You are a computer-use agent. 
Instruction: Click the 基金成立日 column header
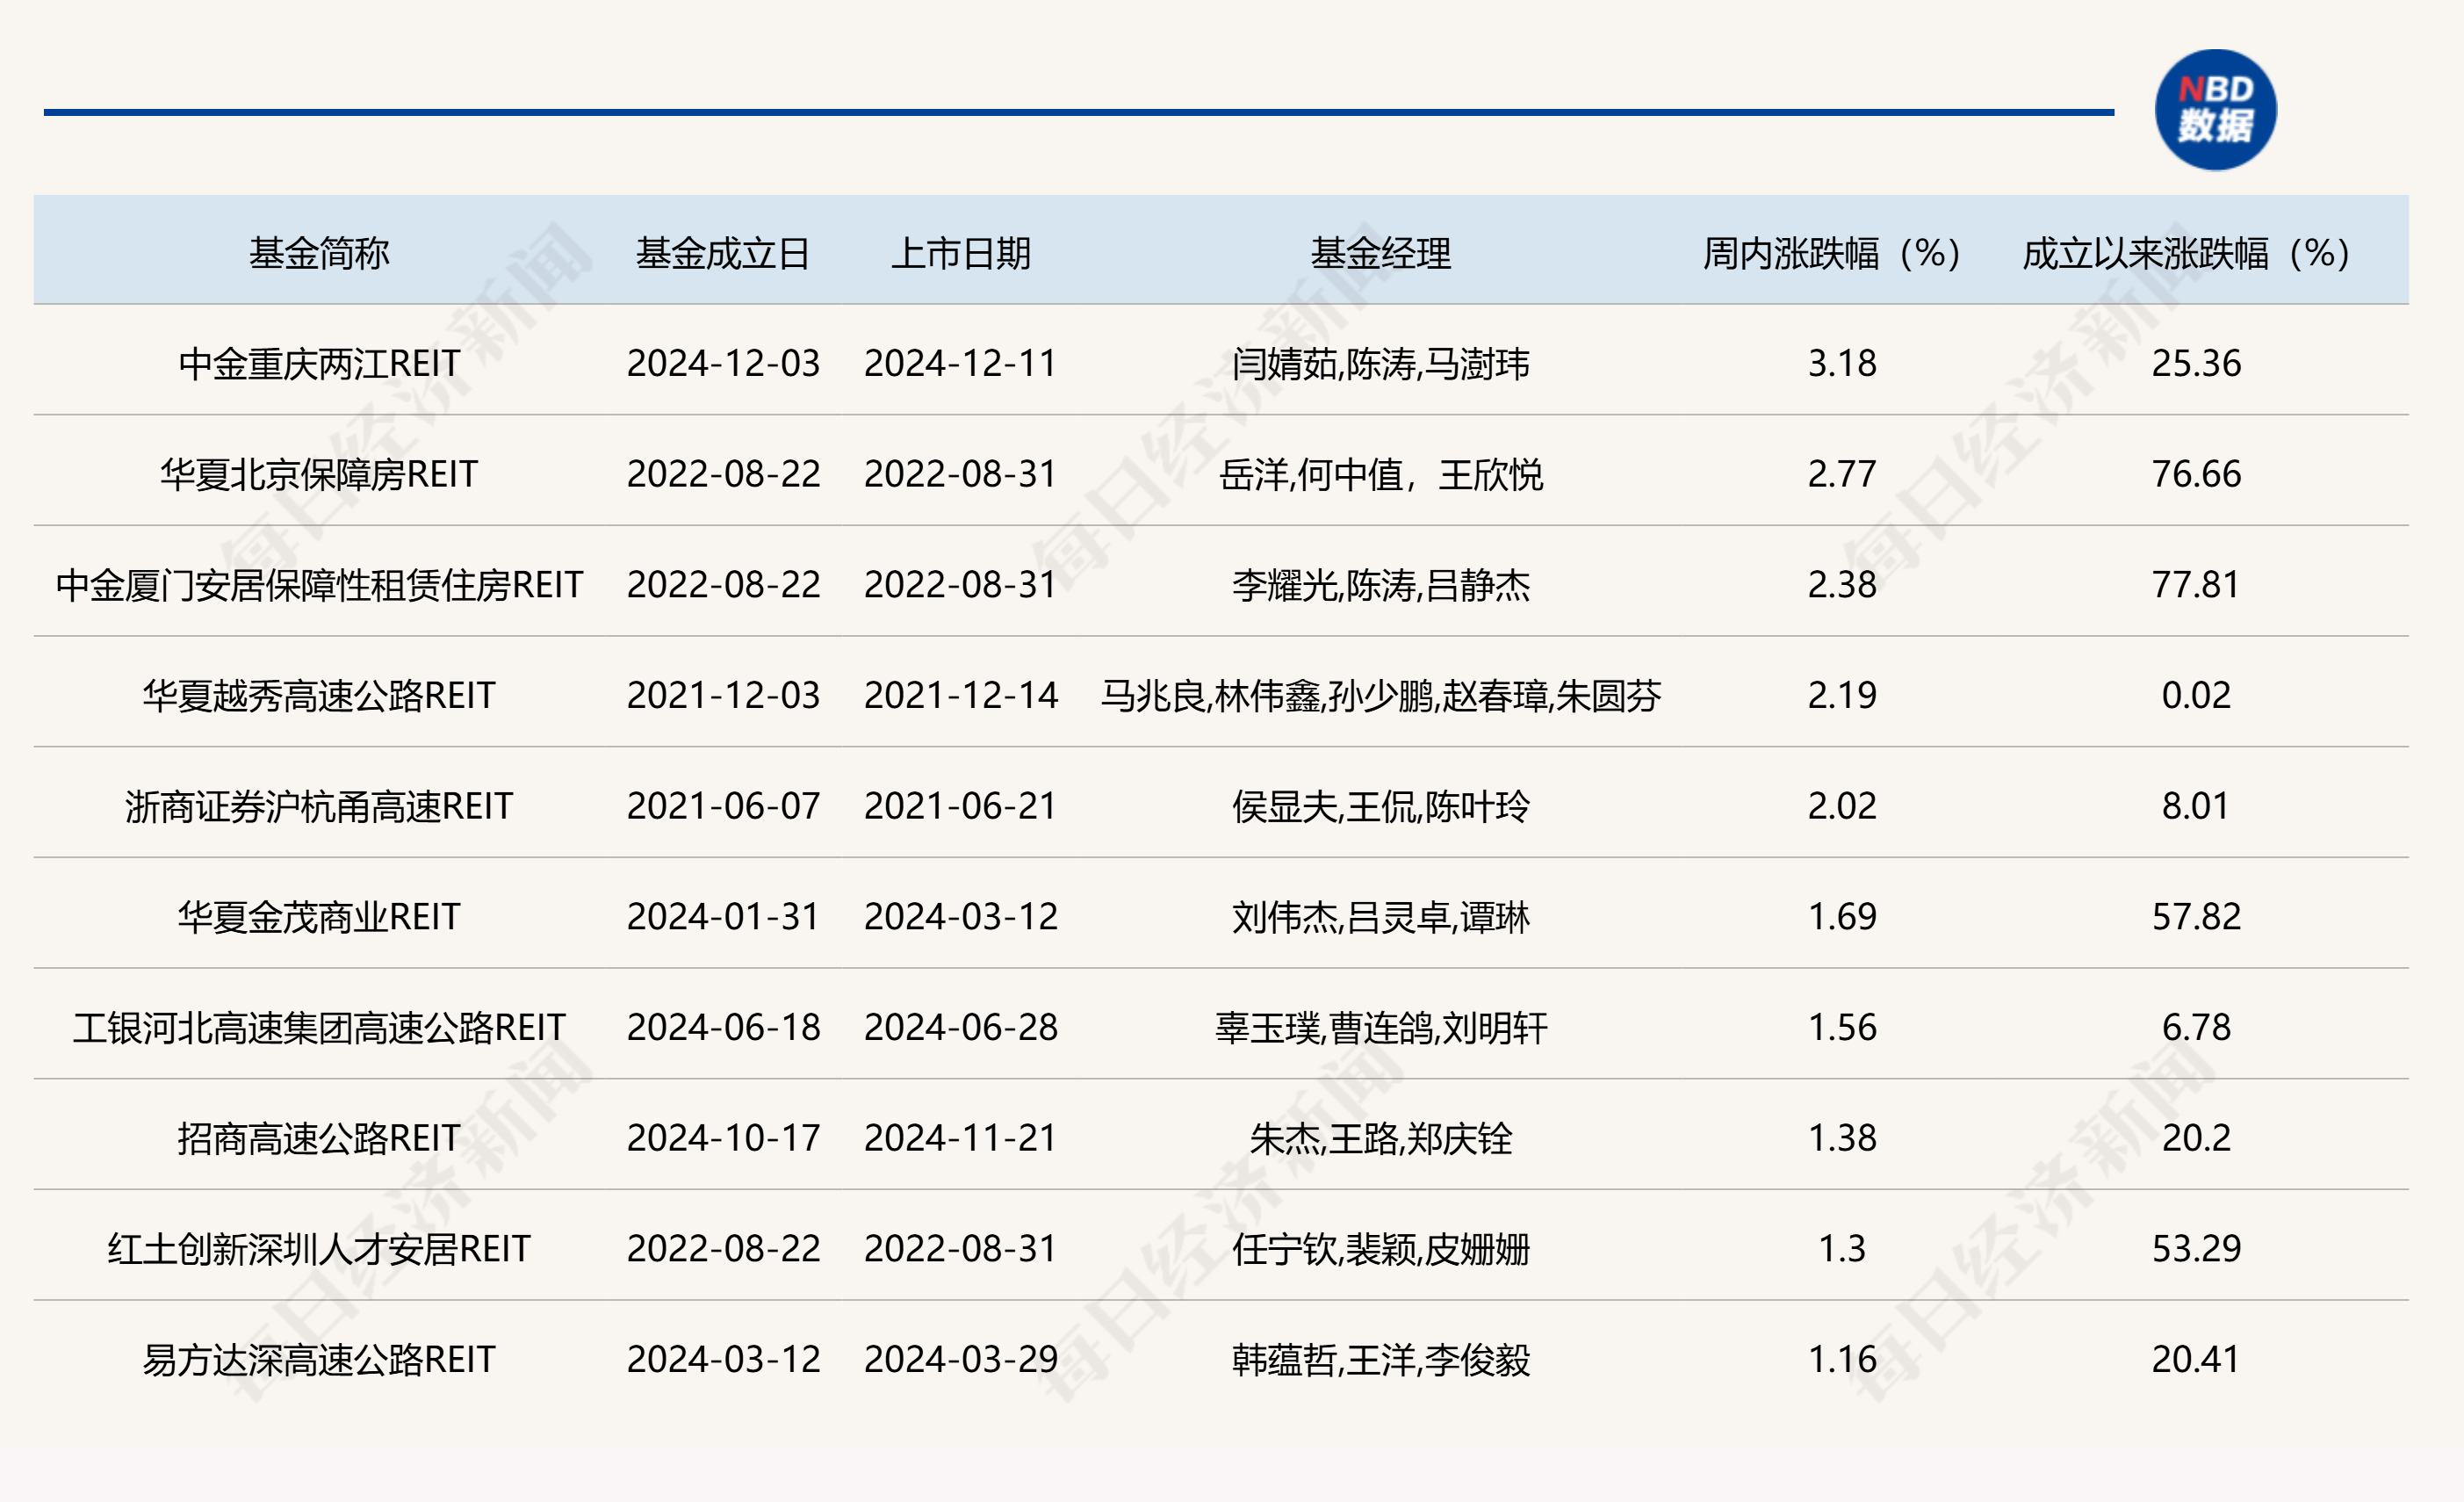click(x=722, y=253)
